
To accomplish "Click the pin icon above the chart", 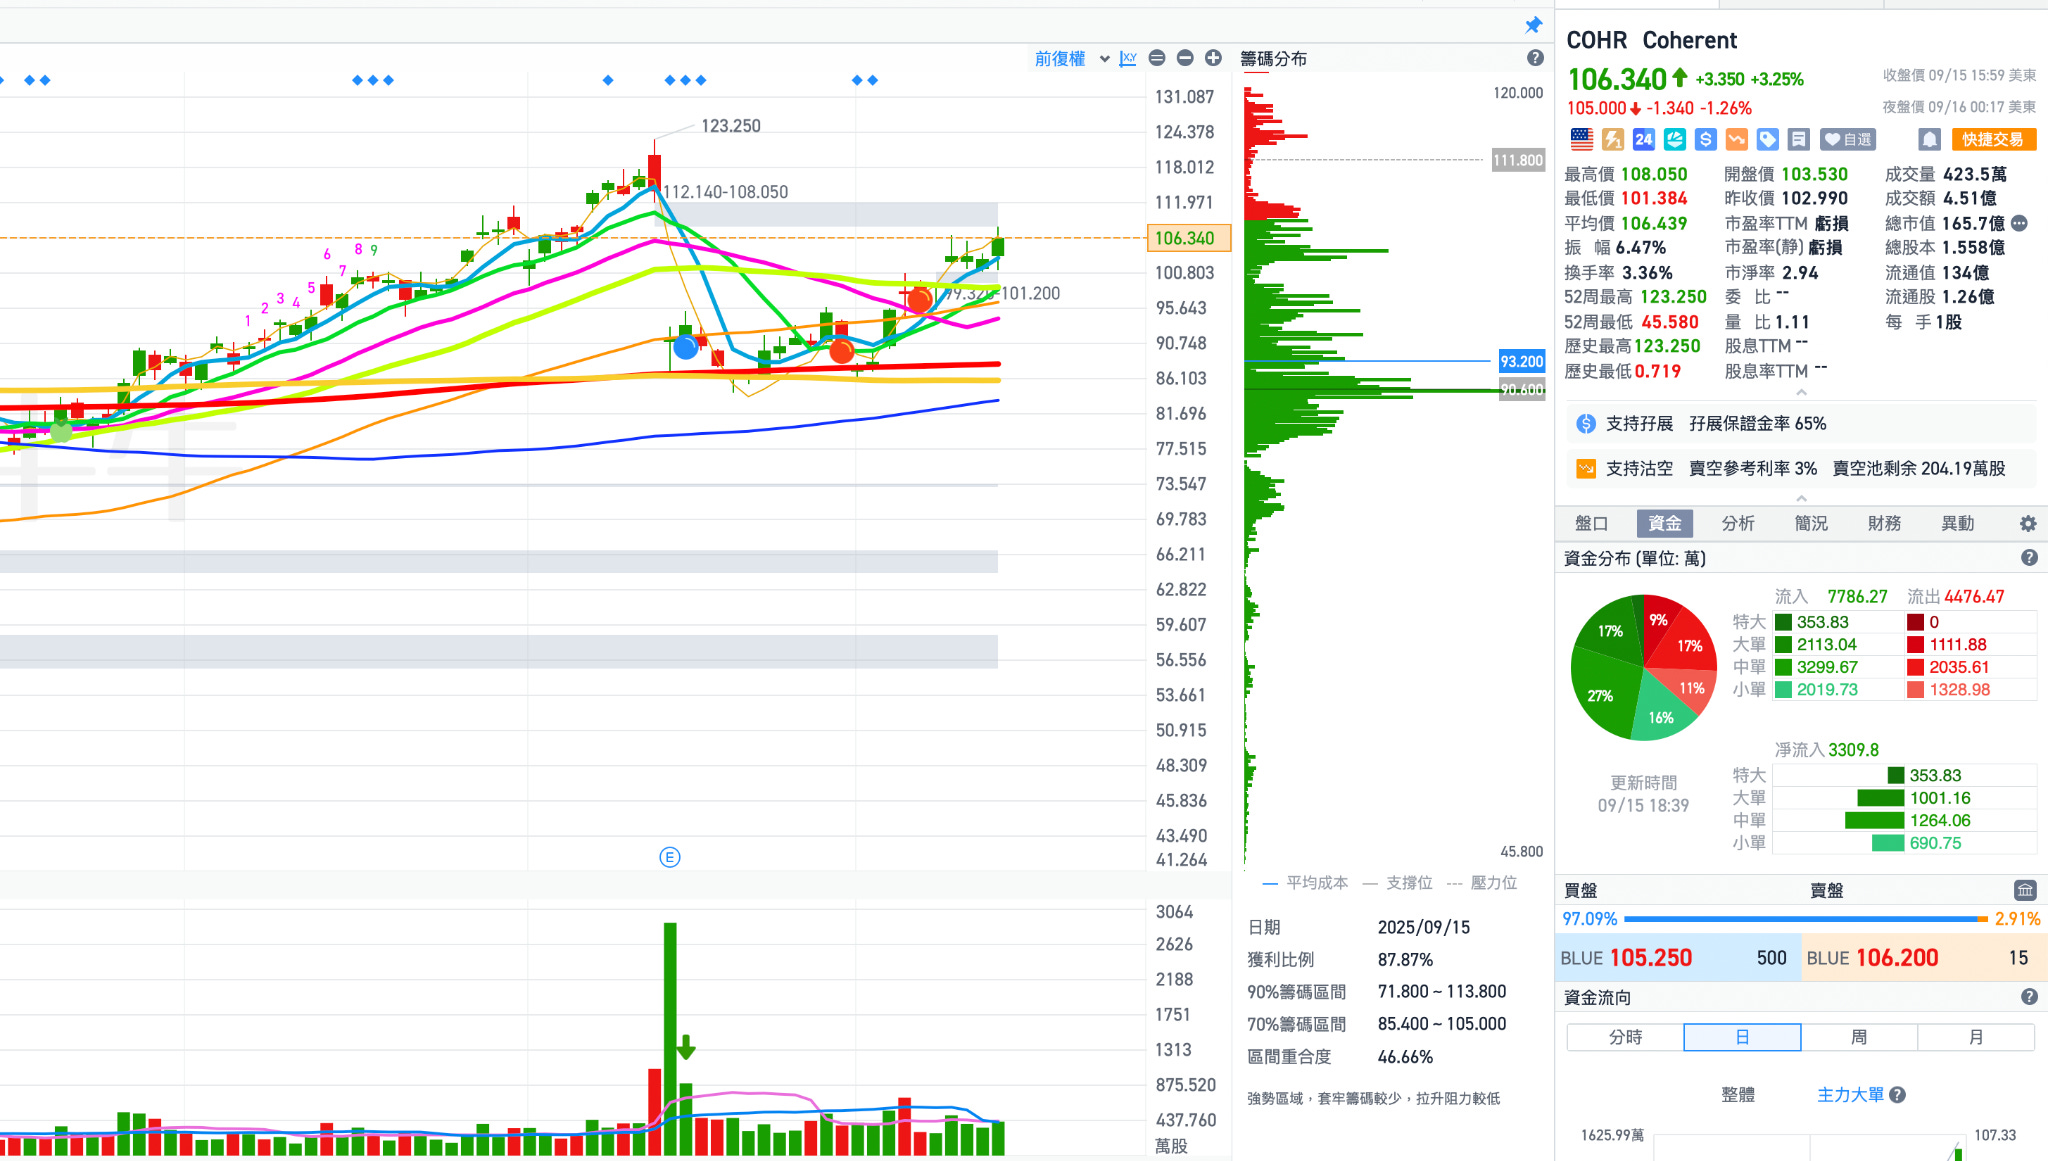I will pos(1533,25).
